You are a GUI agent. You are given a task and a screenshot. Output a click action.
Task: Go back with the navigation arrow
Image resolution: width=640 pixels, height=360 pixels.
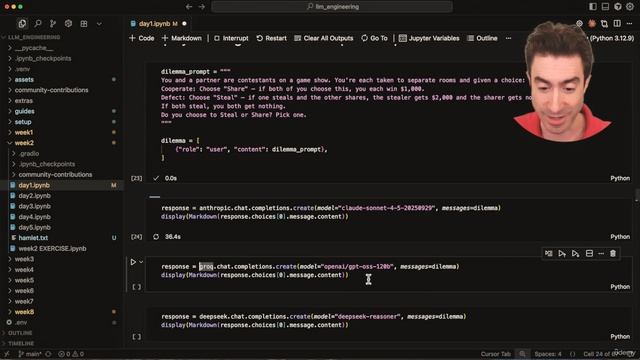click(189, 7)
